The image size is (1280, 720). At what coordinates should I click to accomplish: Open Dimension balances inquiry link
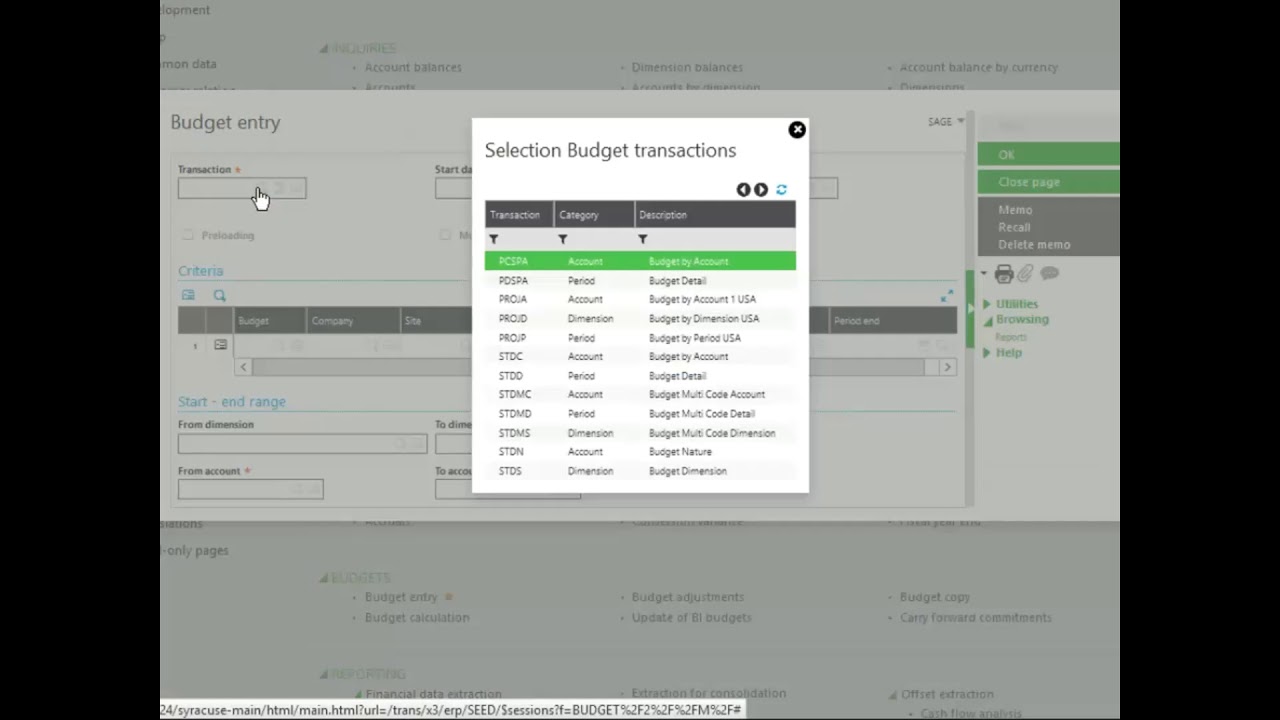pyautogui.click(x=687, y=68)
